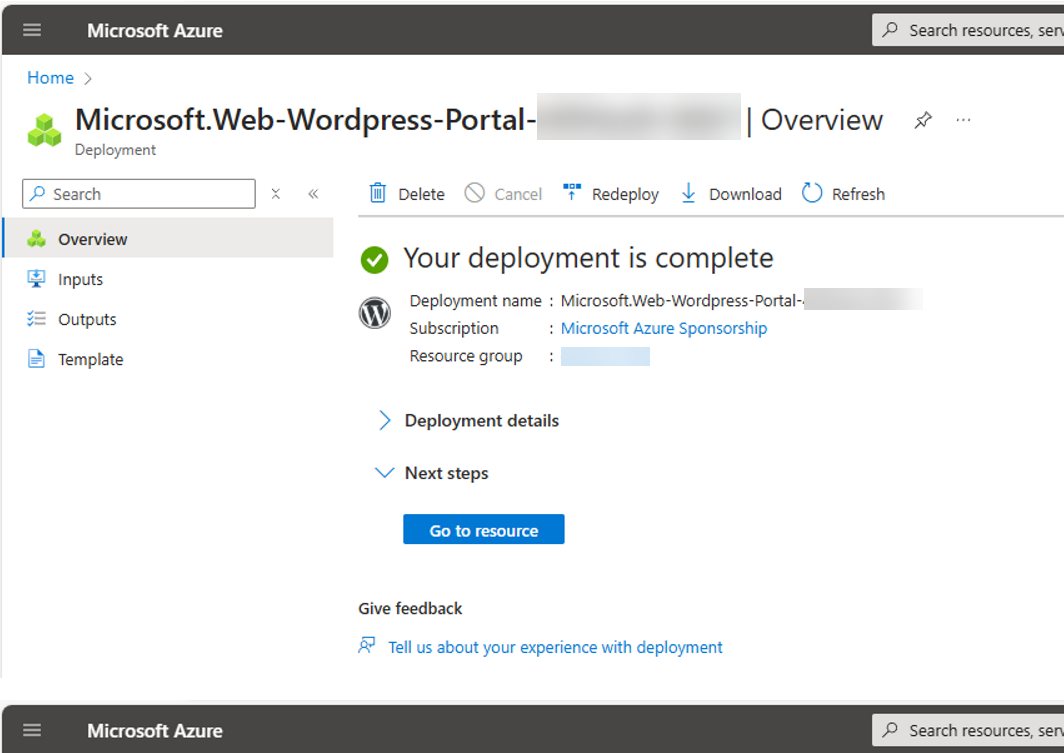Click the 'Deployment' subtitle under the page title

pos(115,150)
